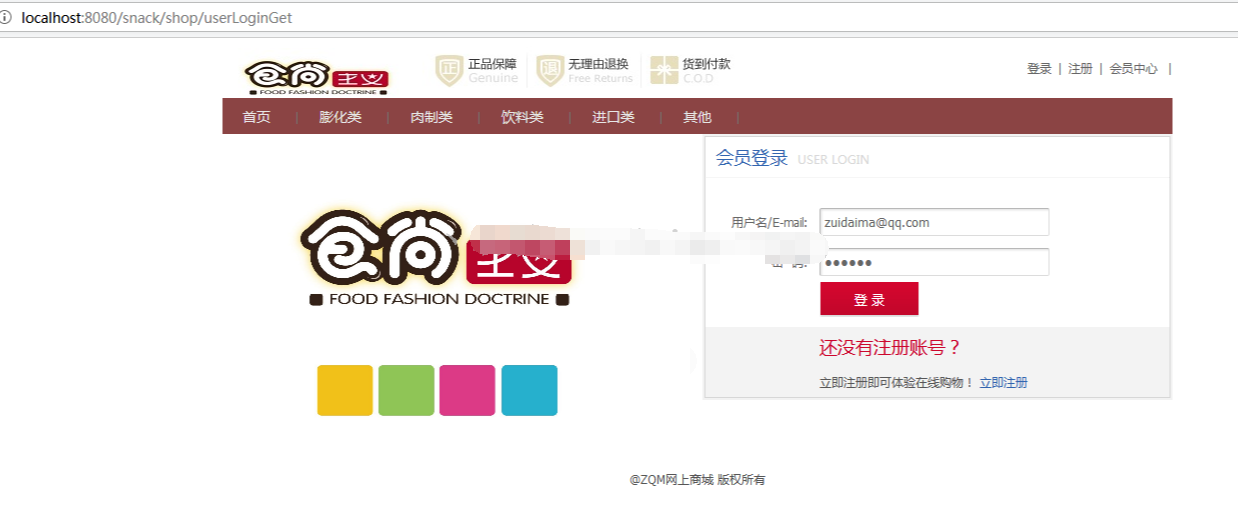
Task: Open the 进口类 category
Action: pyautogui.click(x=613, y=117)
